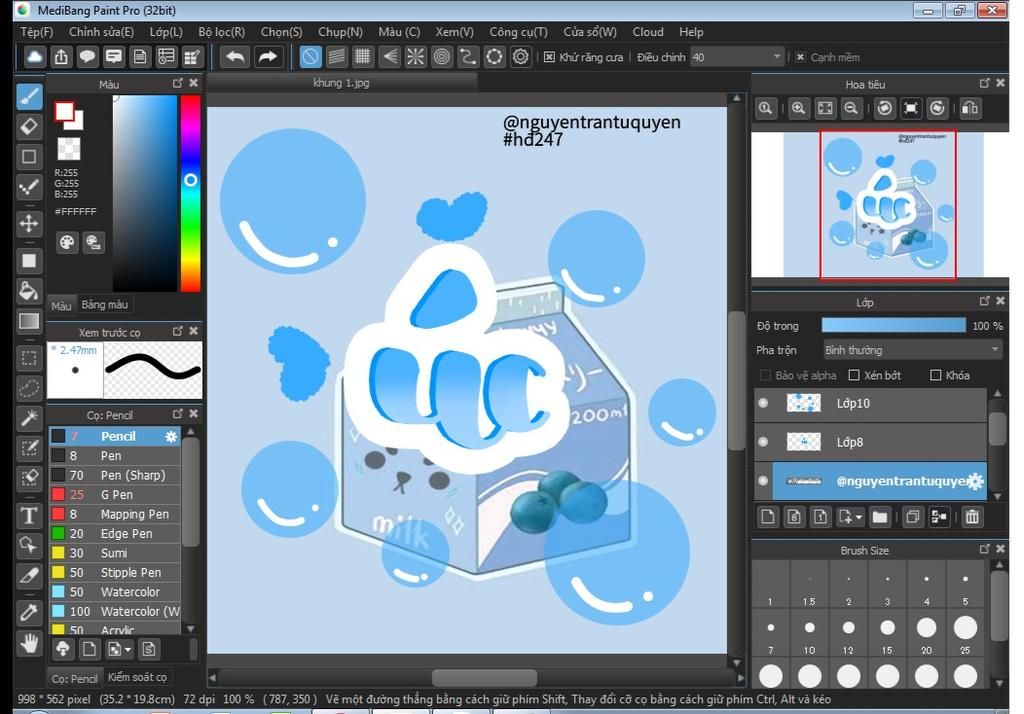Turn off snap with the snap-off icon
1024x714 pixels.
310,57
